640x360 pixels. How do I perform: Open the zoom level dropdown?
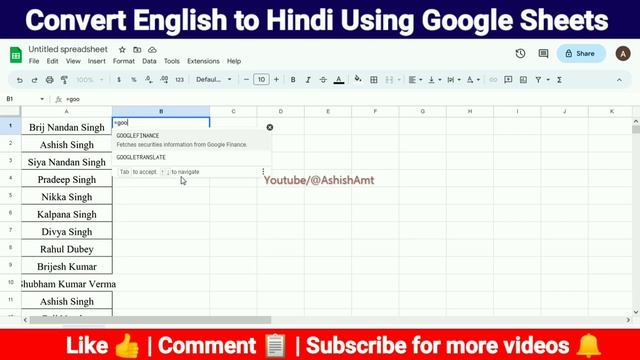pyautogui.click(x=90, y=80)
